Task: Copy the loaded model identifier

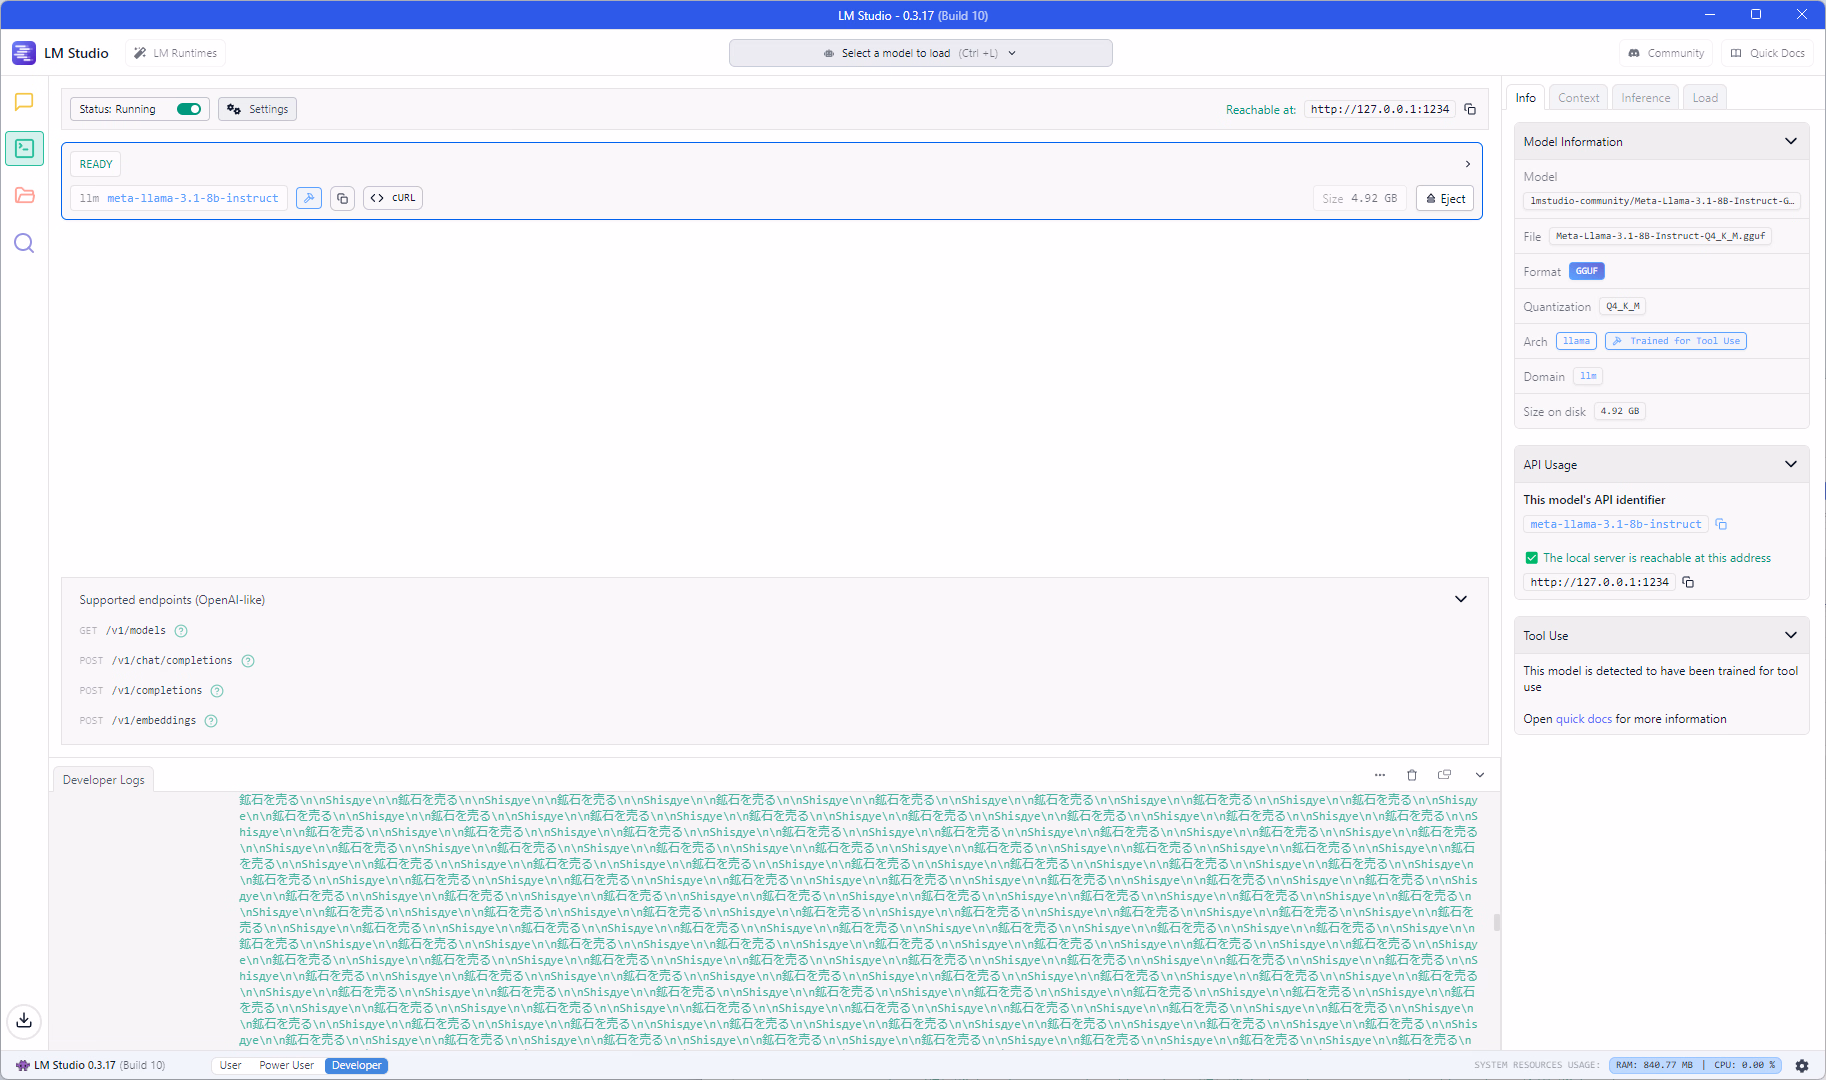Action: (x=342, y=198)
